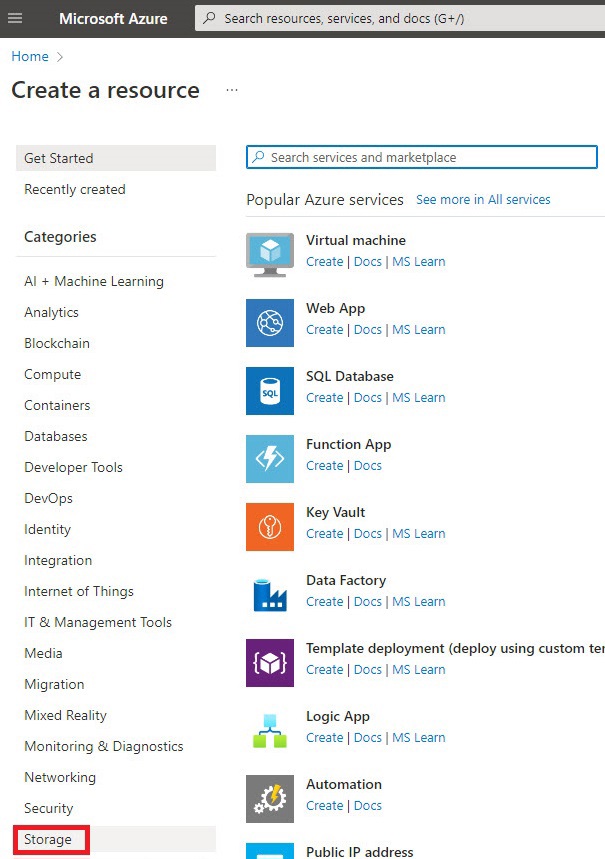Click Create under Web App
Viewport: 605px width, 859px height.
pos(324,330)
